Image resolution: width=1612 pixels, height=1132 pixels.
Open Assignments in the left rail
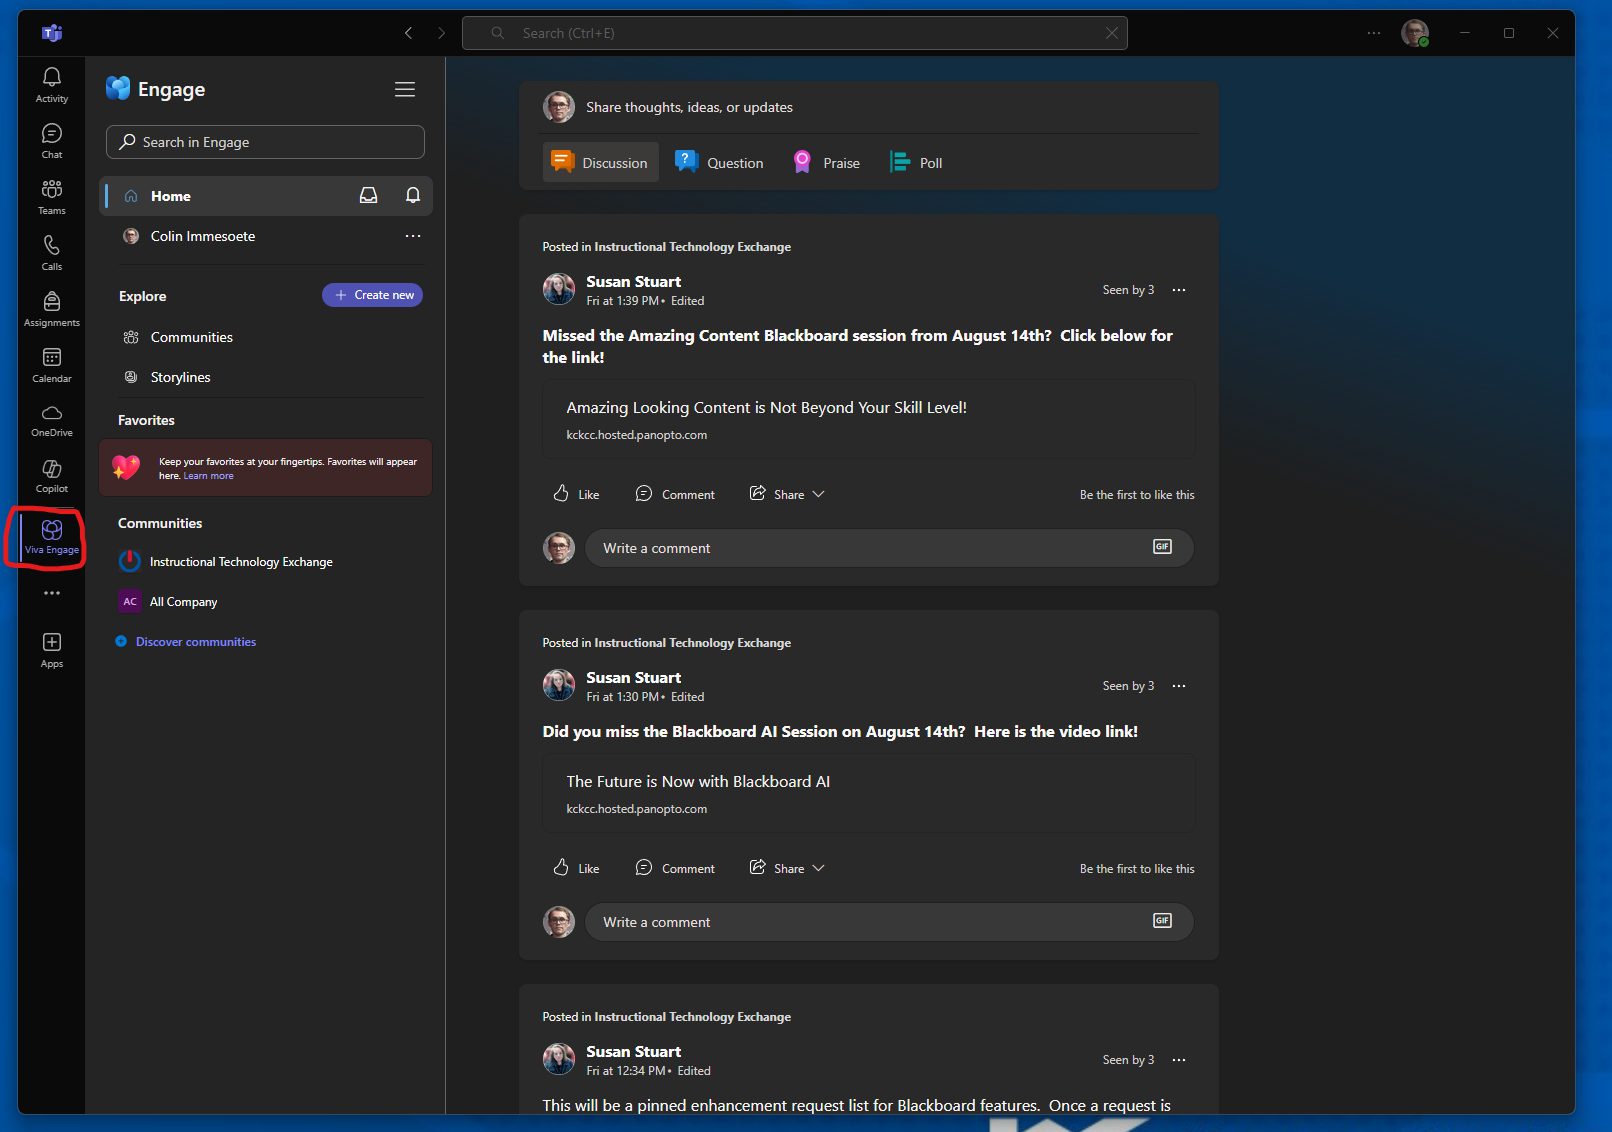(52, 308)
